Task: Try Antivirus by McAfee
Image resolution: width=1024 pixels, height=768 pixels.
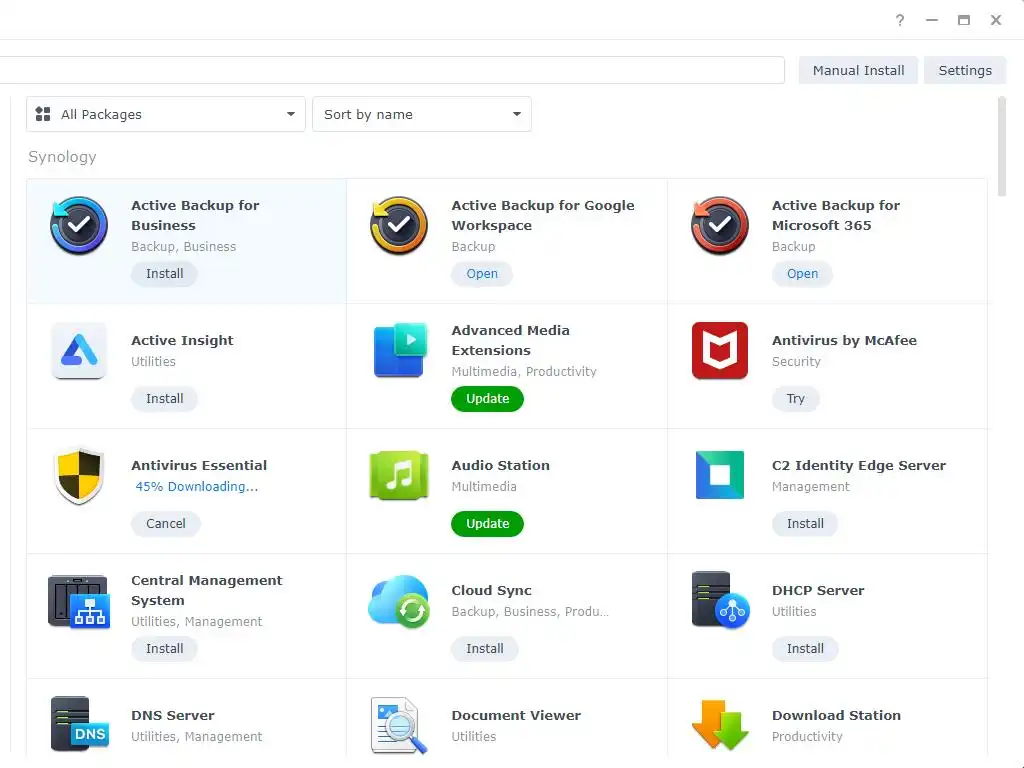Action: [x=795, y=398]
